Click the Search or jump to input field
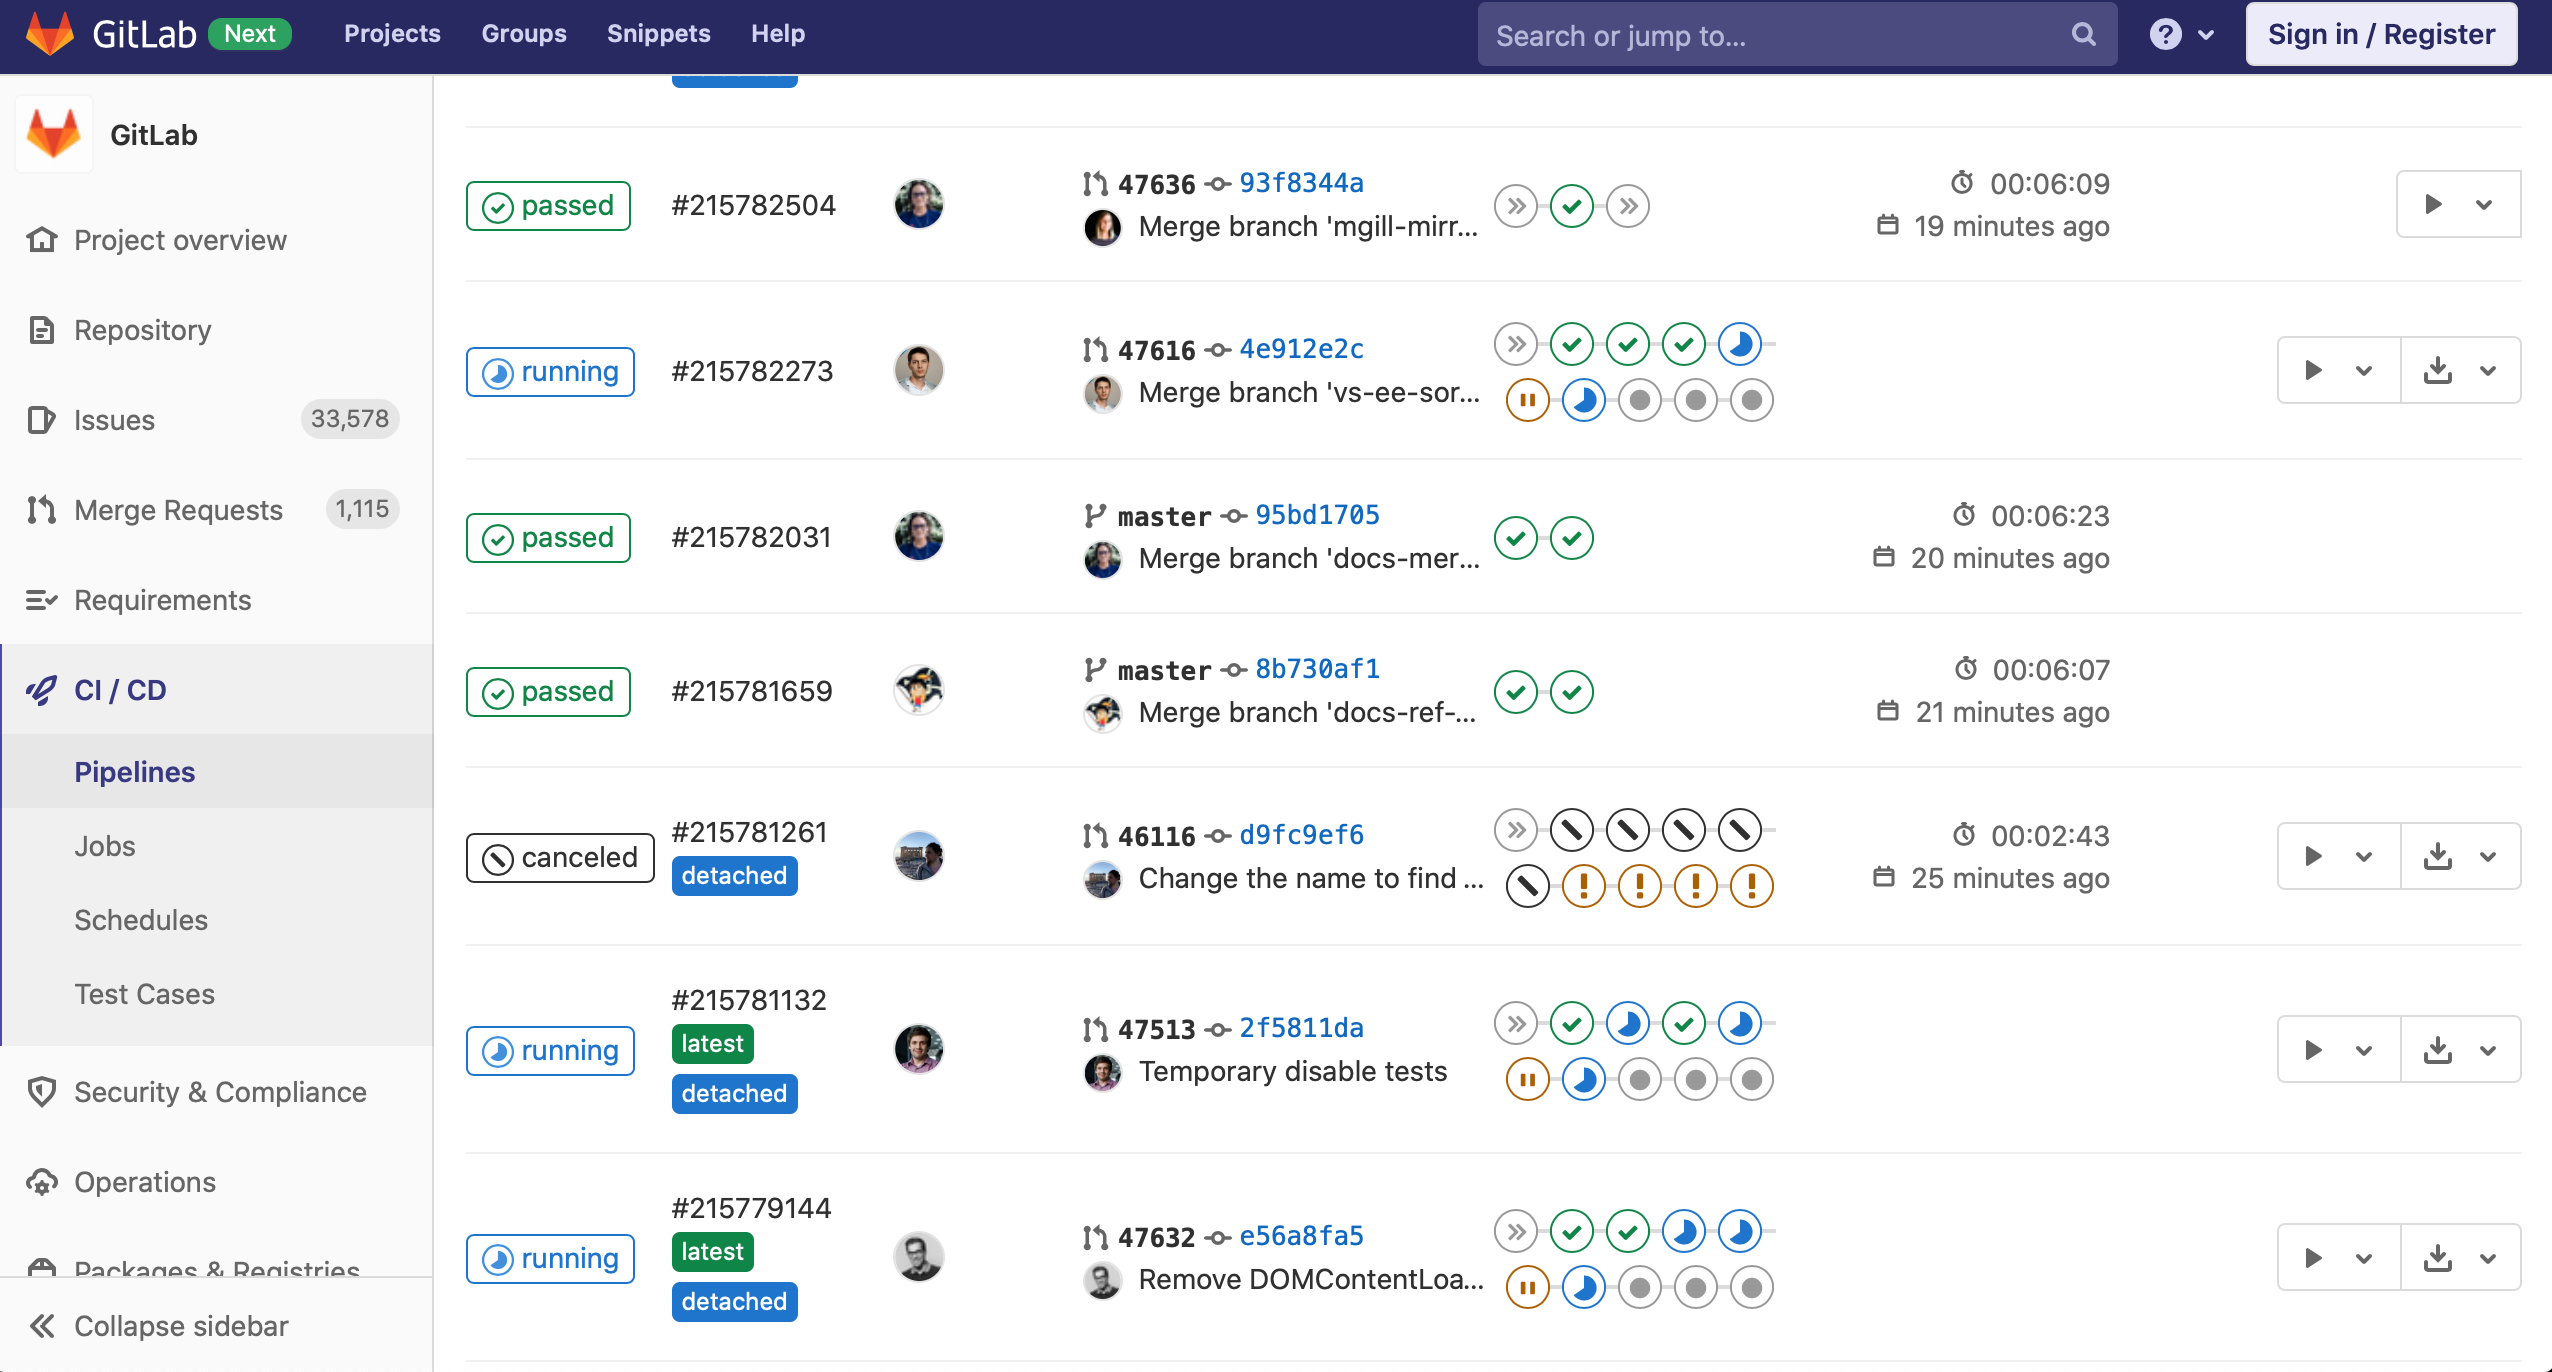 pos(1794,34)
